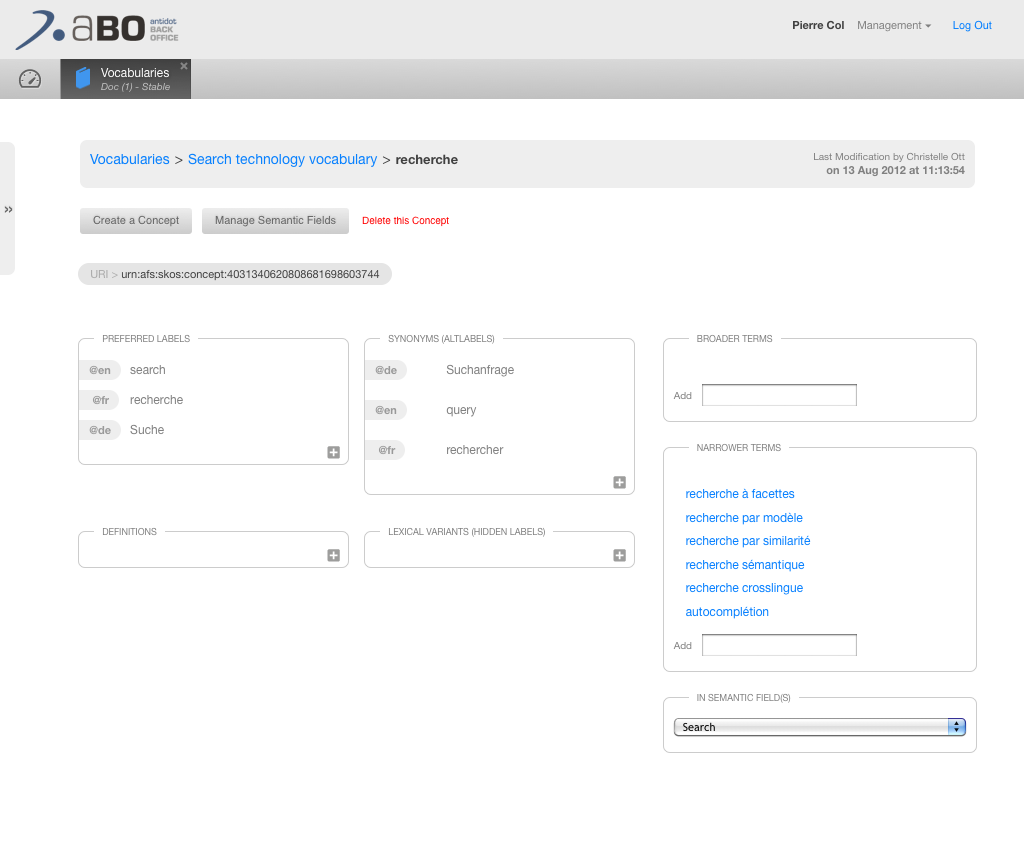Add a definition with plus icon

334,555
